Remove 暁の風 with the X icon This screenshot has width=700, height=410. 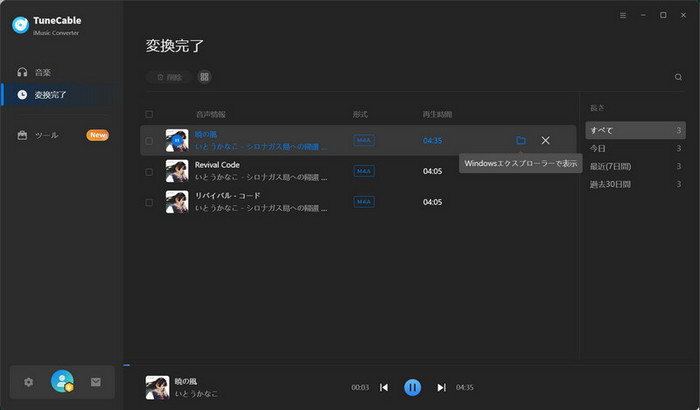tap(545, 141)
